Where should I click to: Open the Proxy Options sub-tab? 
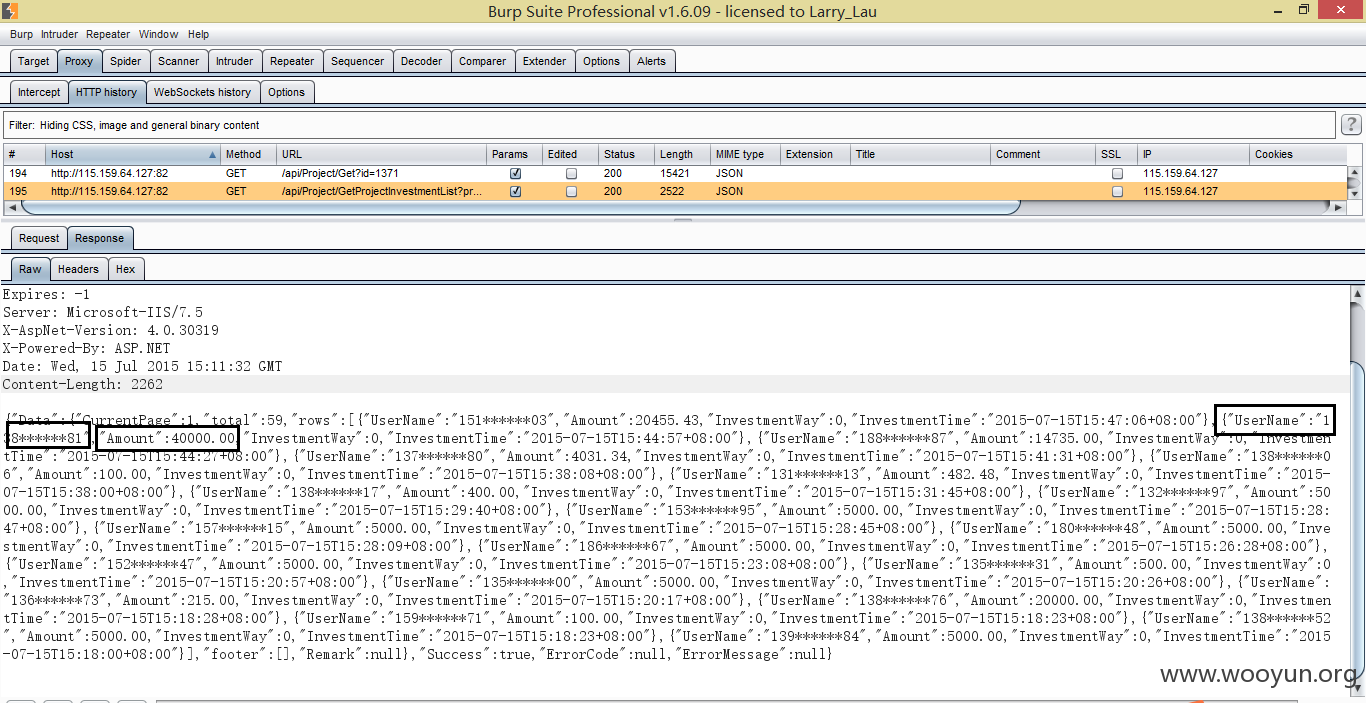(286, 92)
